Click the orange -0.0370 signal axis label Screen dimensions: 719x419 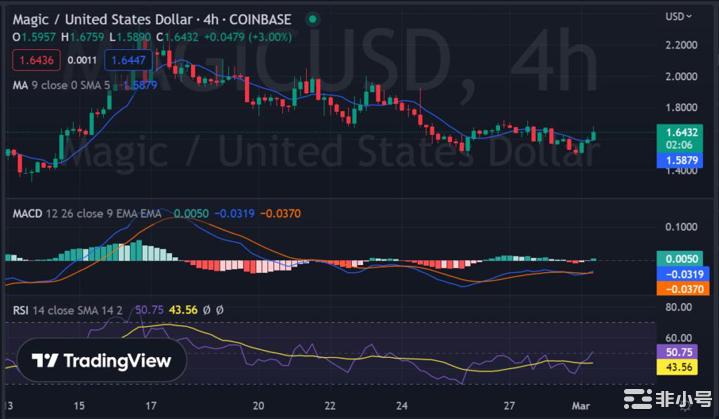[x=683, y=289]
